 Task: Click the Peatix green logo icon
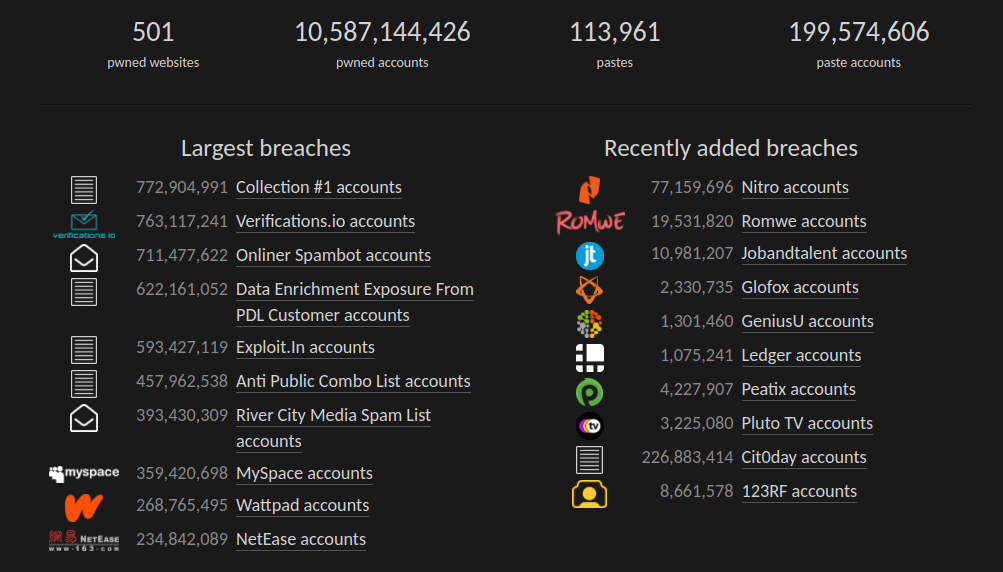tap(590, 391)
